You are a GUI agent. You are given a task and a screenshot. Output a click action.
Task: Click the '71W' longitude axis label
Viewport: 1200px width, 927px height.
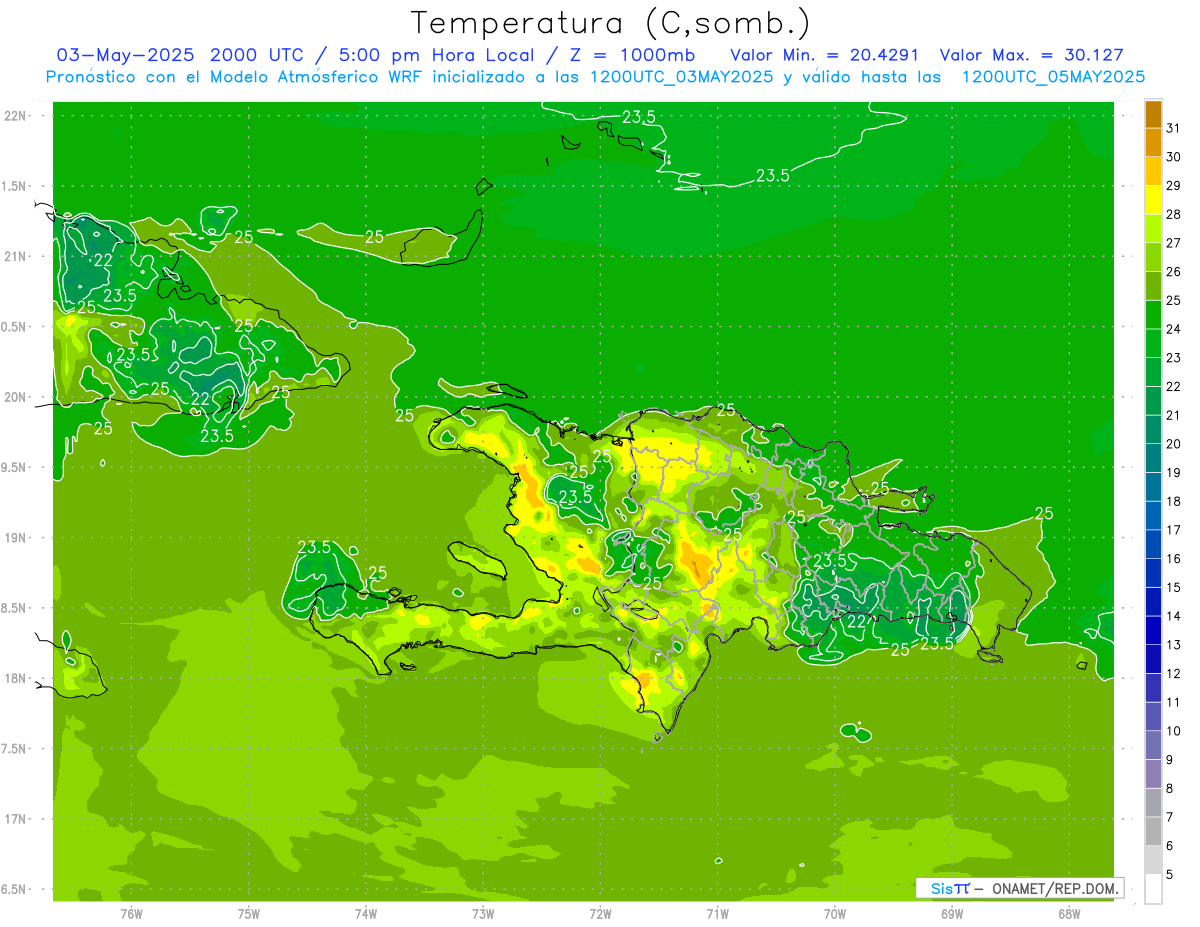coord(717,914)
